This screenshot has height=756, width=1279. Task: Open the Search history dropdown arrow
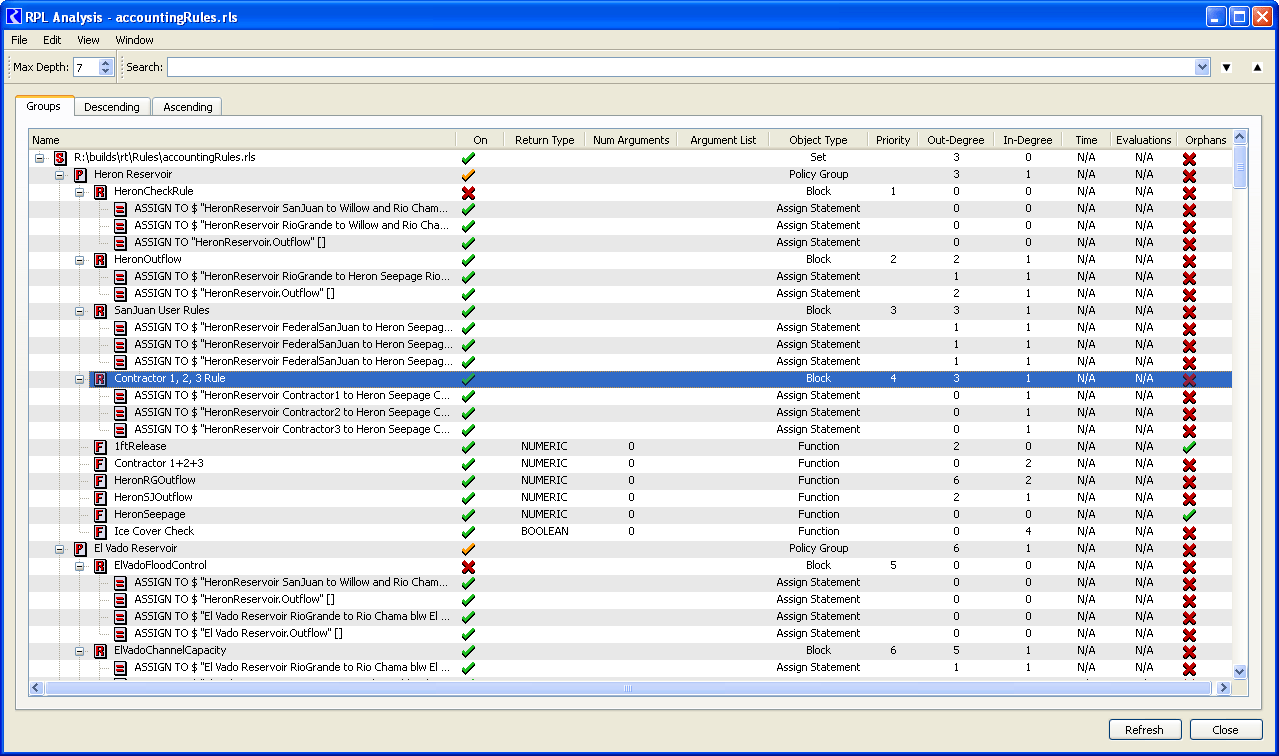1202,68
